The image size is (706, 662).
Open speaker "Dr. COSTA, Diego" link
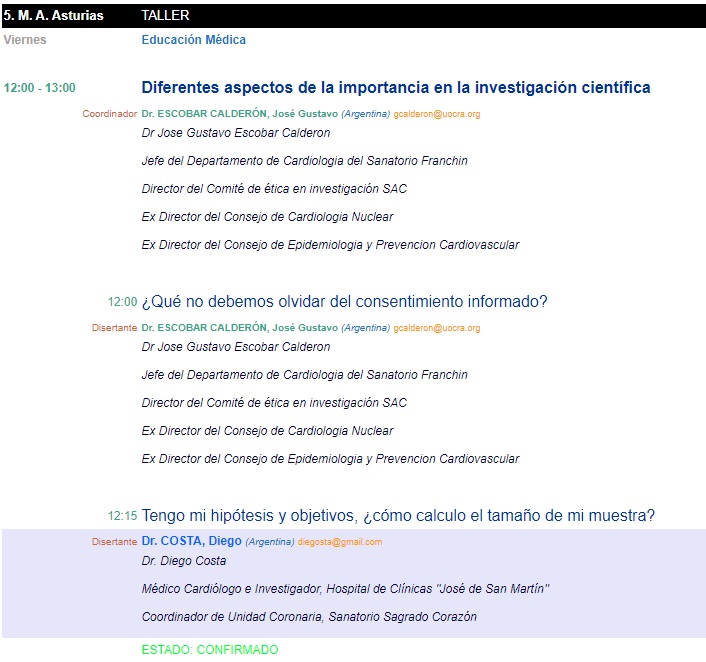191,541
